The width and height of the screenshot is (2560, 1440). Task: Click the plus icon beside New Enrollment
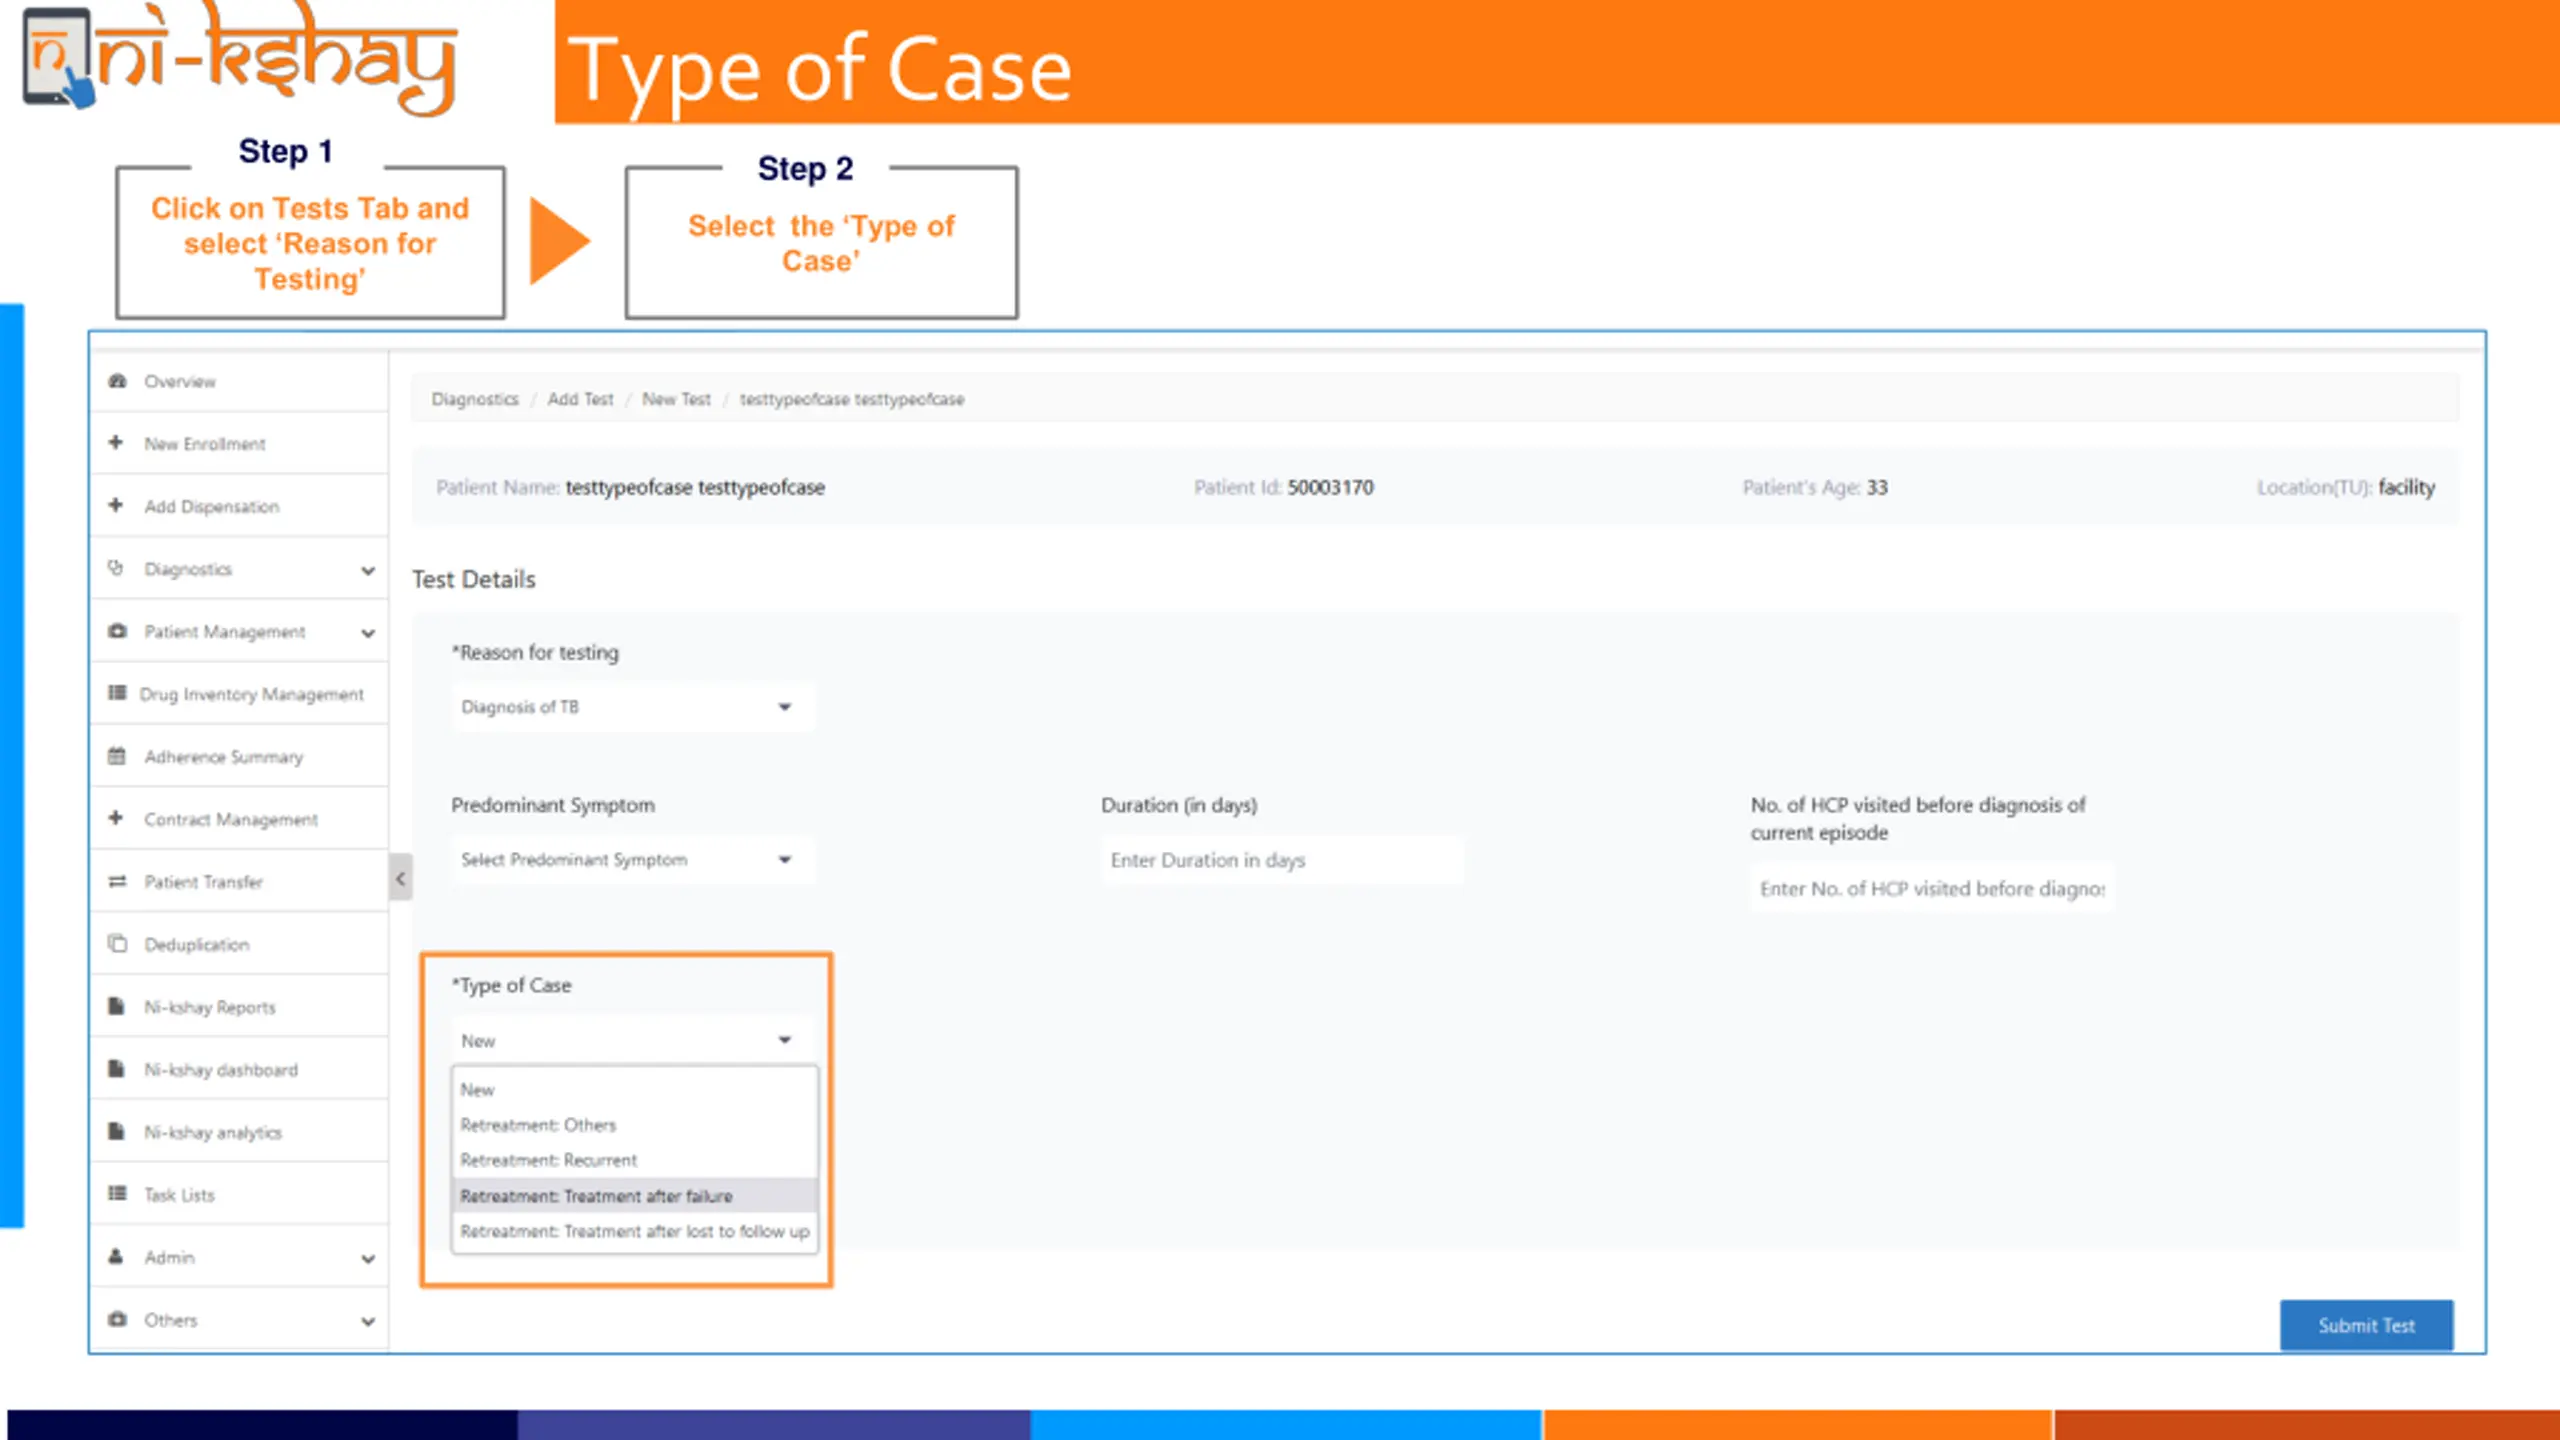[x=116, y=442]
